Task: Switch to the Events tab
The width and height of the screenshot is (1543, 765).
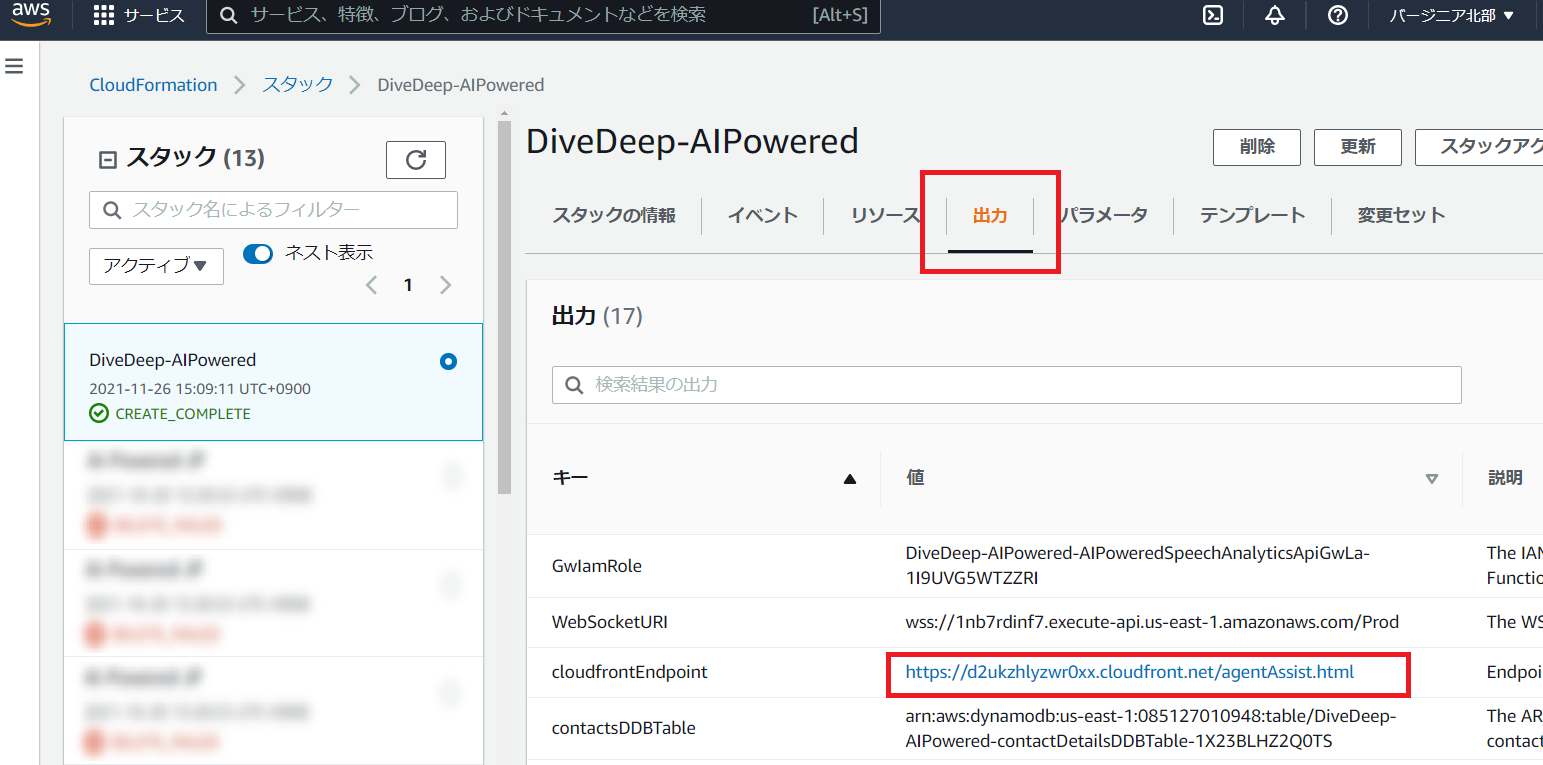Action: coord(762,215)
